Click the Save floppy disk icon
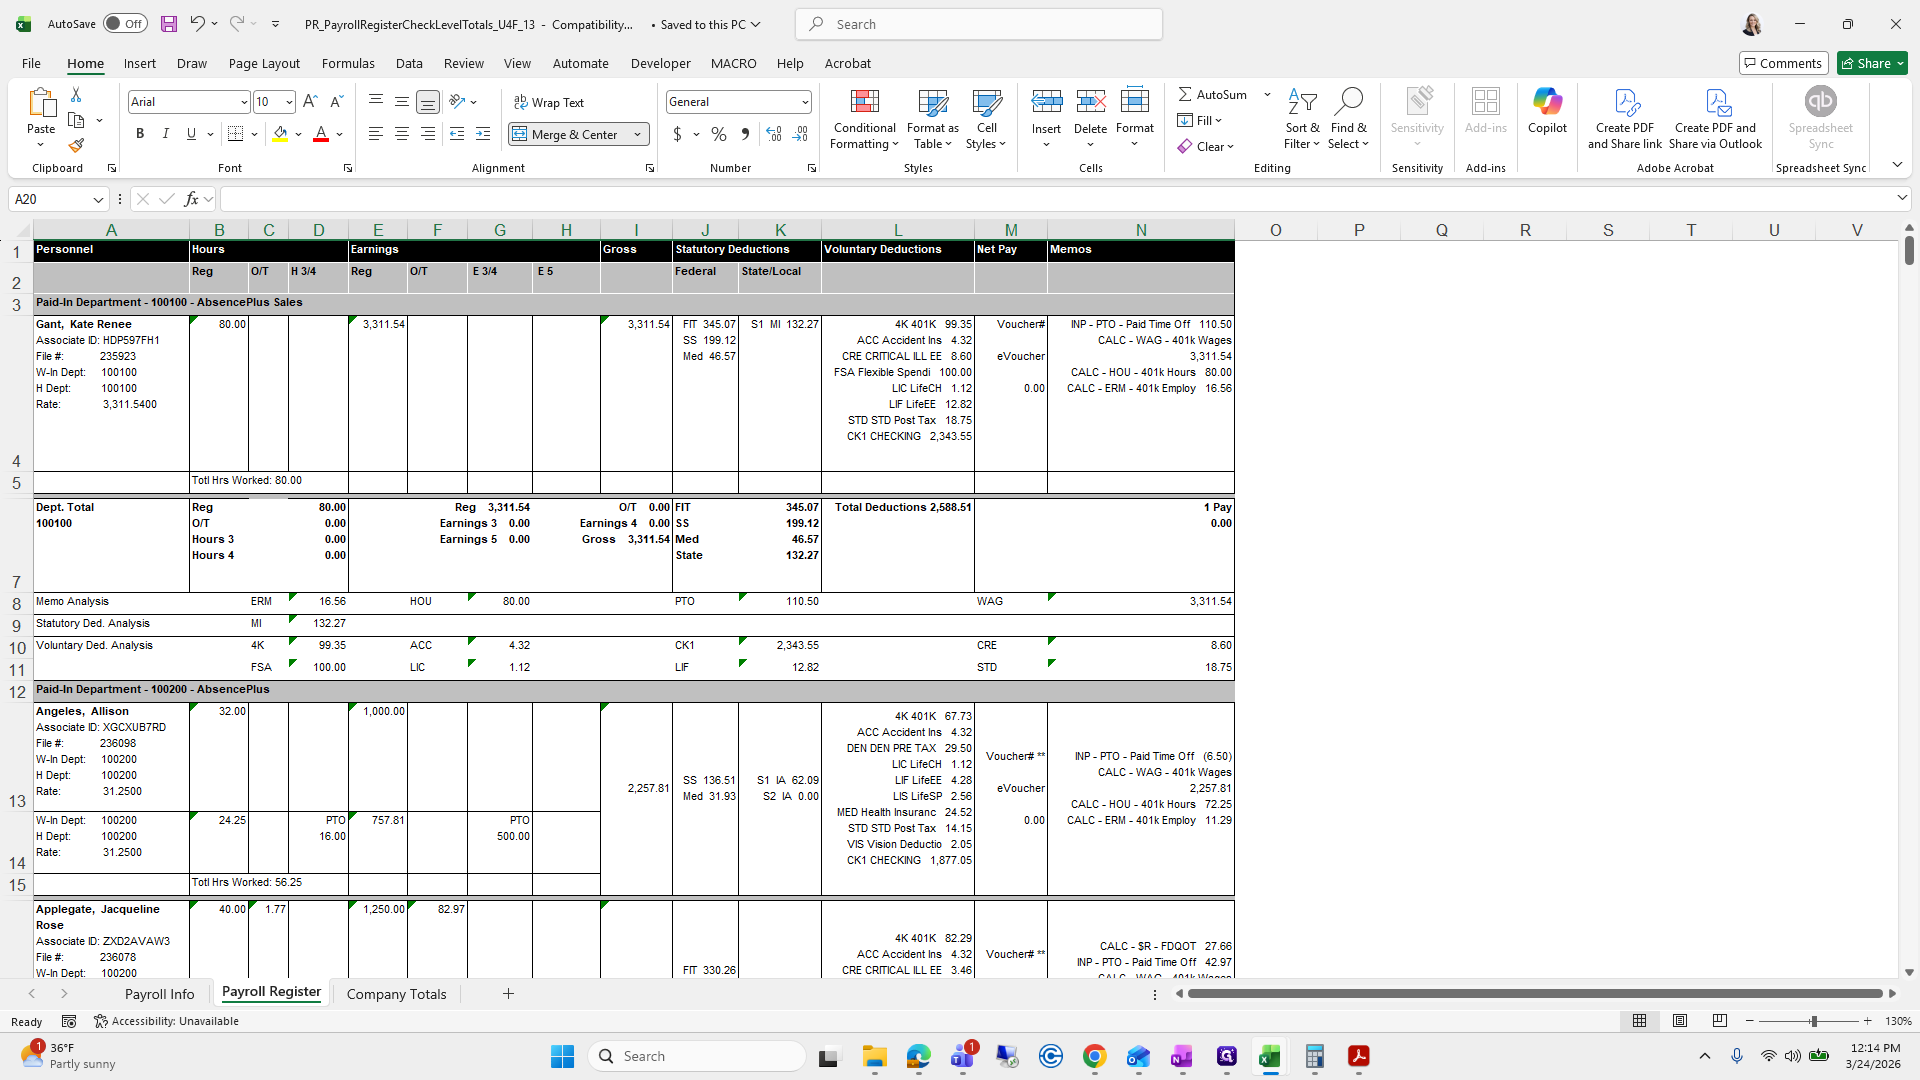The height and width of the screenshot is (1080, 1920). [x=168, y=24]
